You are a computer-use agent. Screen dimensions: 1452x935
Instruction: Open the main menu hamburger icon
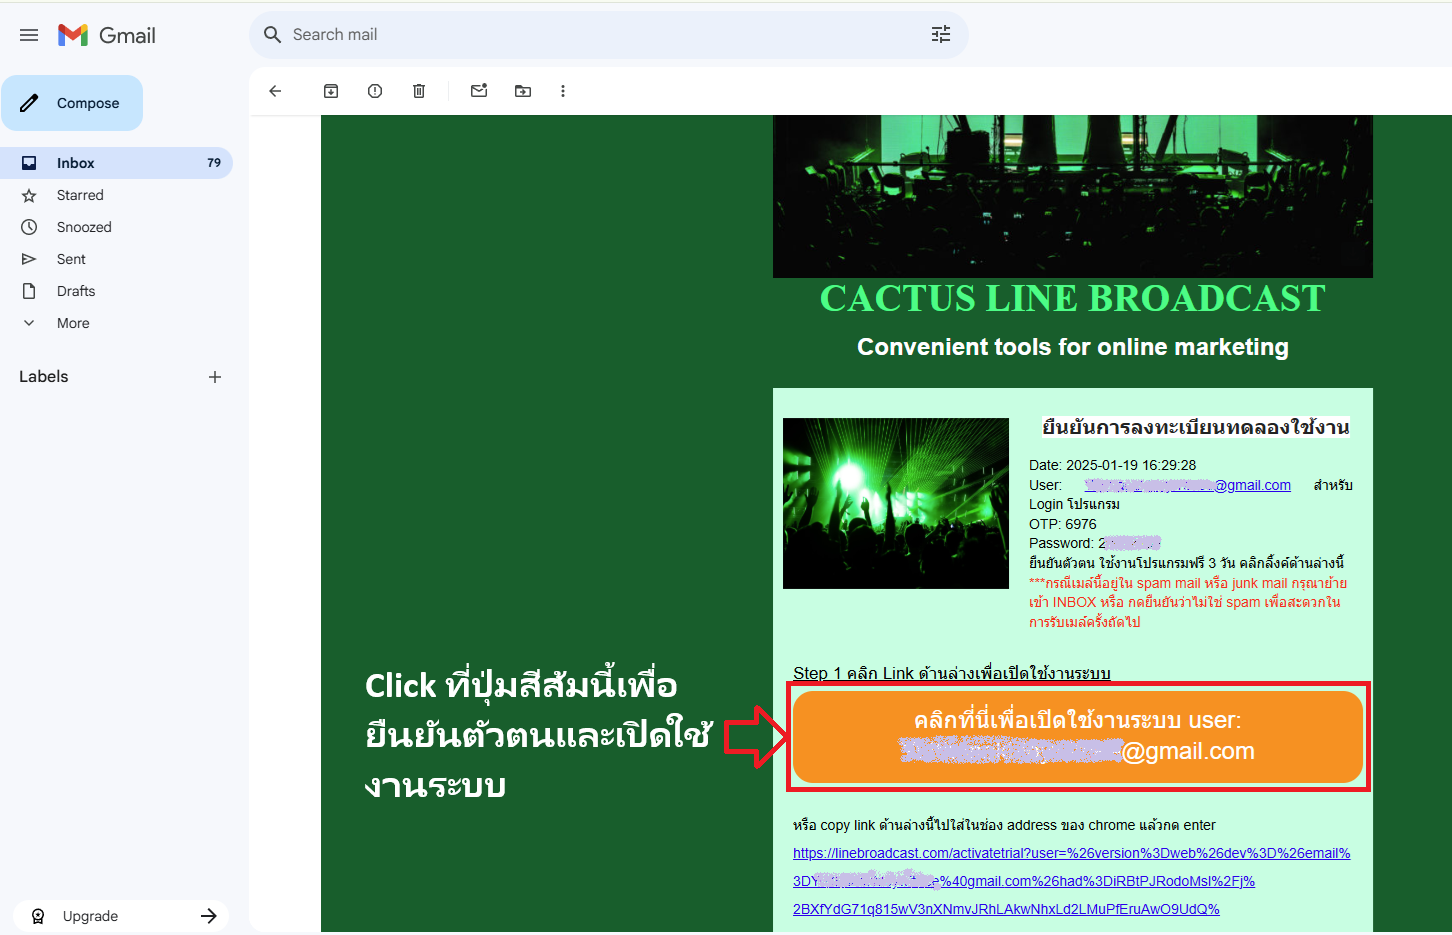tap(29, 35)
